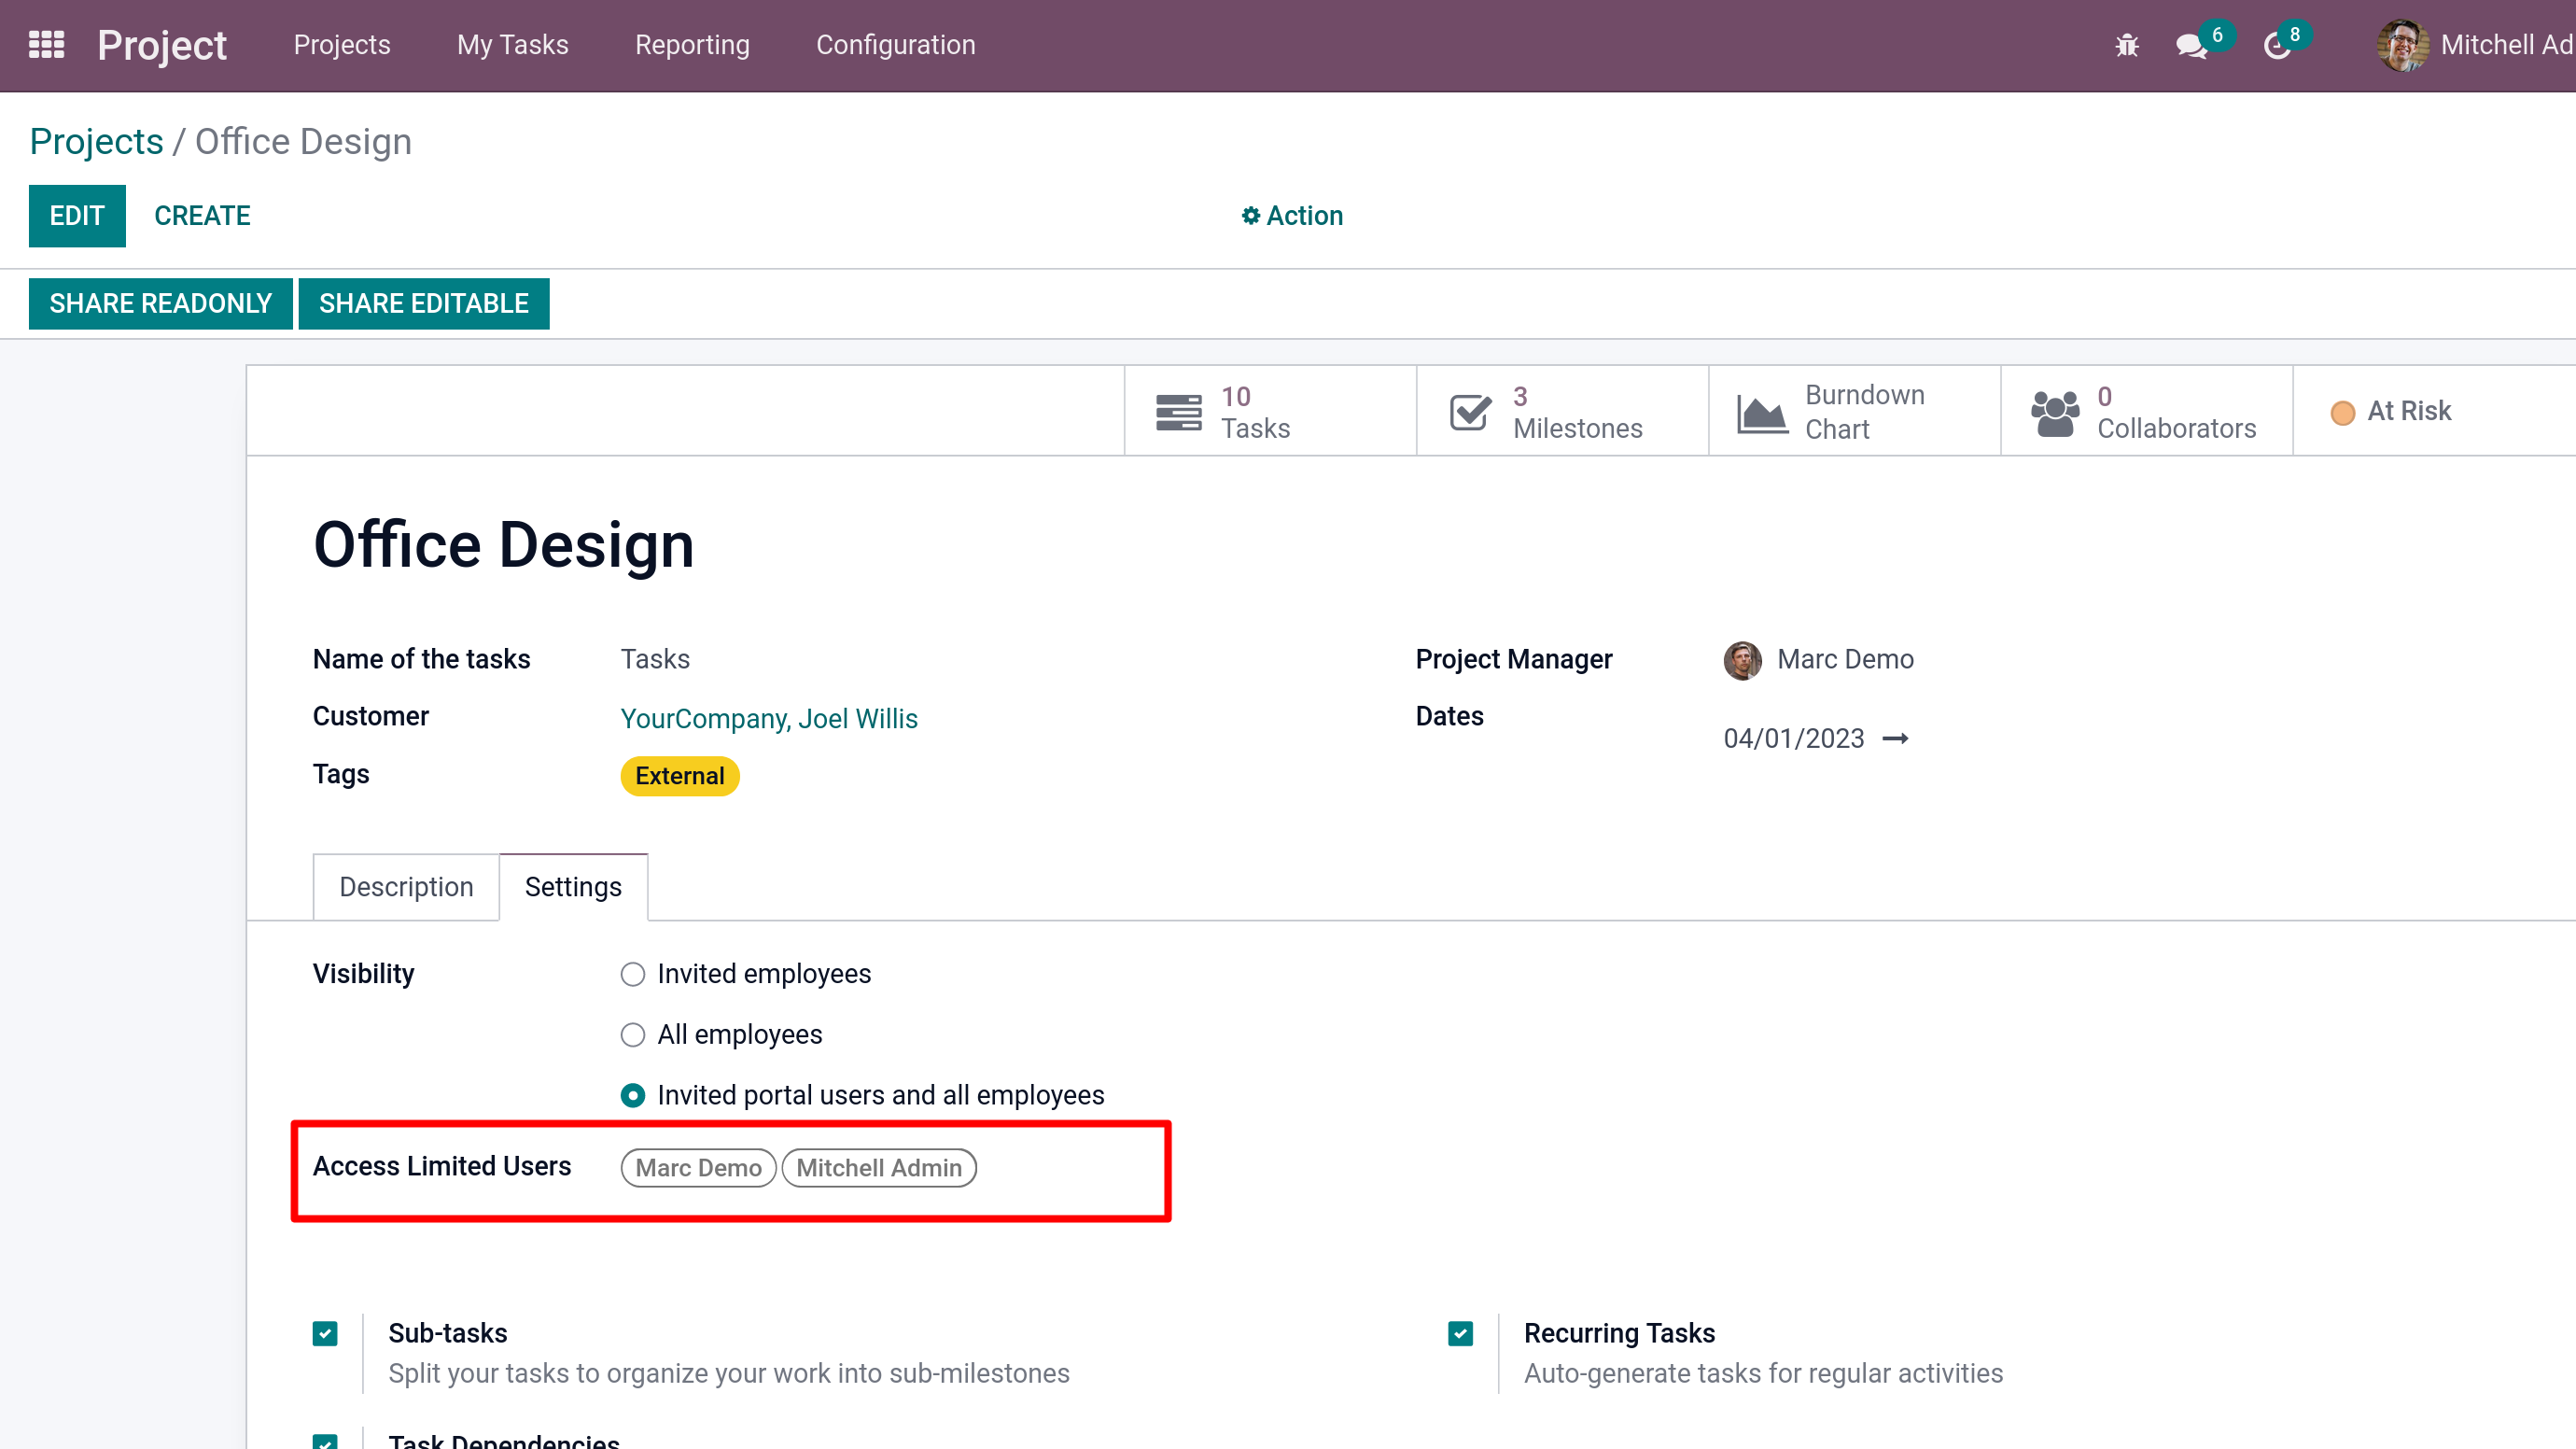Open the apps grid menu icon
This screenshot has width=2576, height=1449.
[46, 45]
